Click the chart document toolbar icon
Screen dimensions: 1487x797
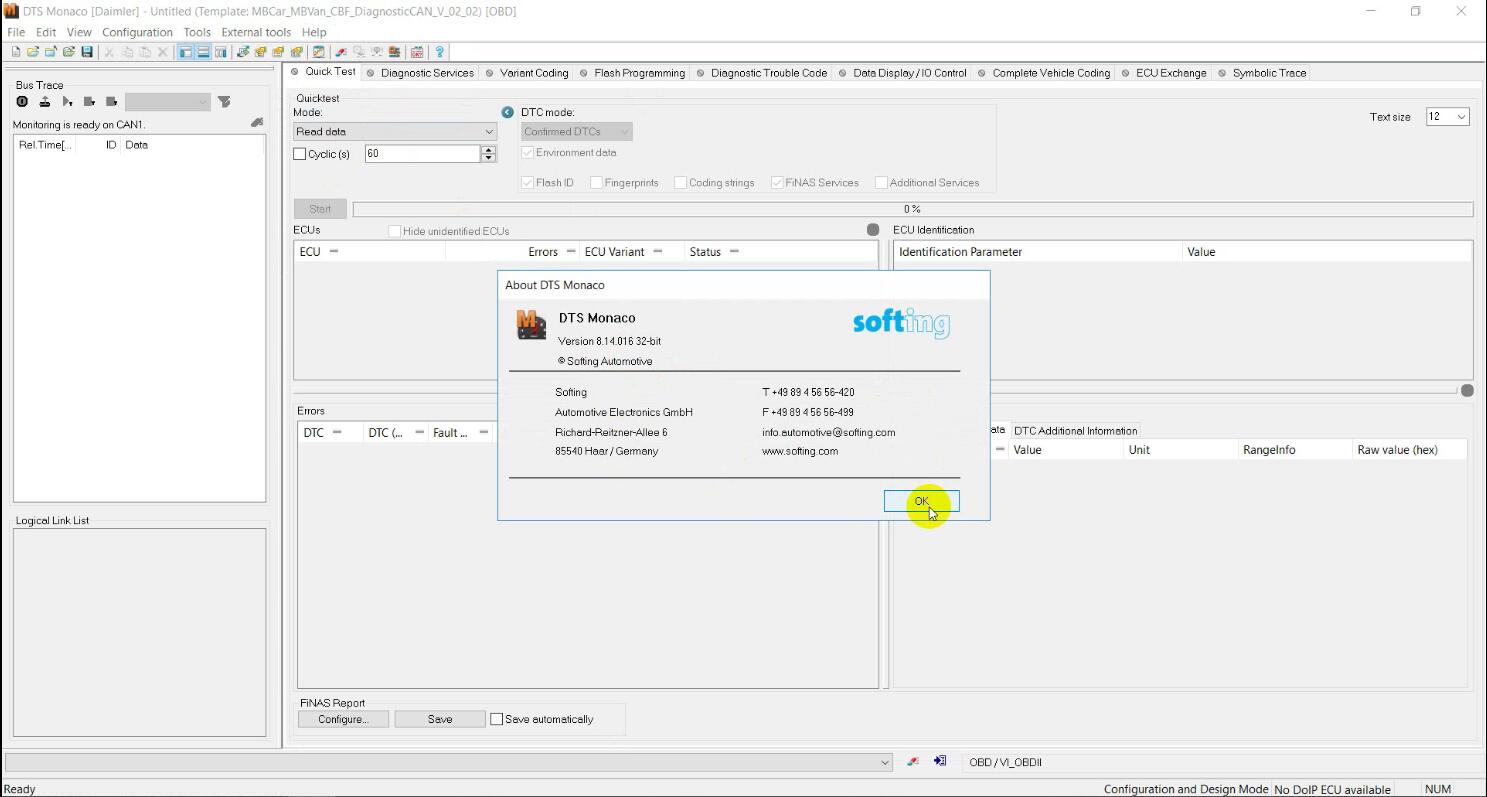(x=319, y=52)
